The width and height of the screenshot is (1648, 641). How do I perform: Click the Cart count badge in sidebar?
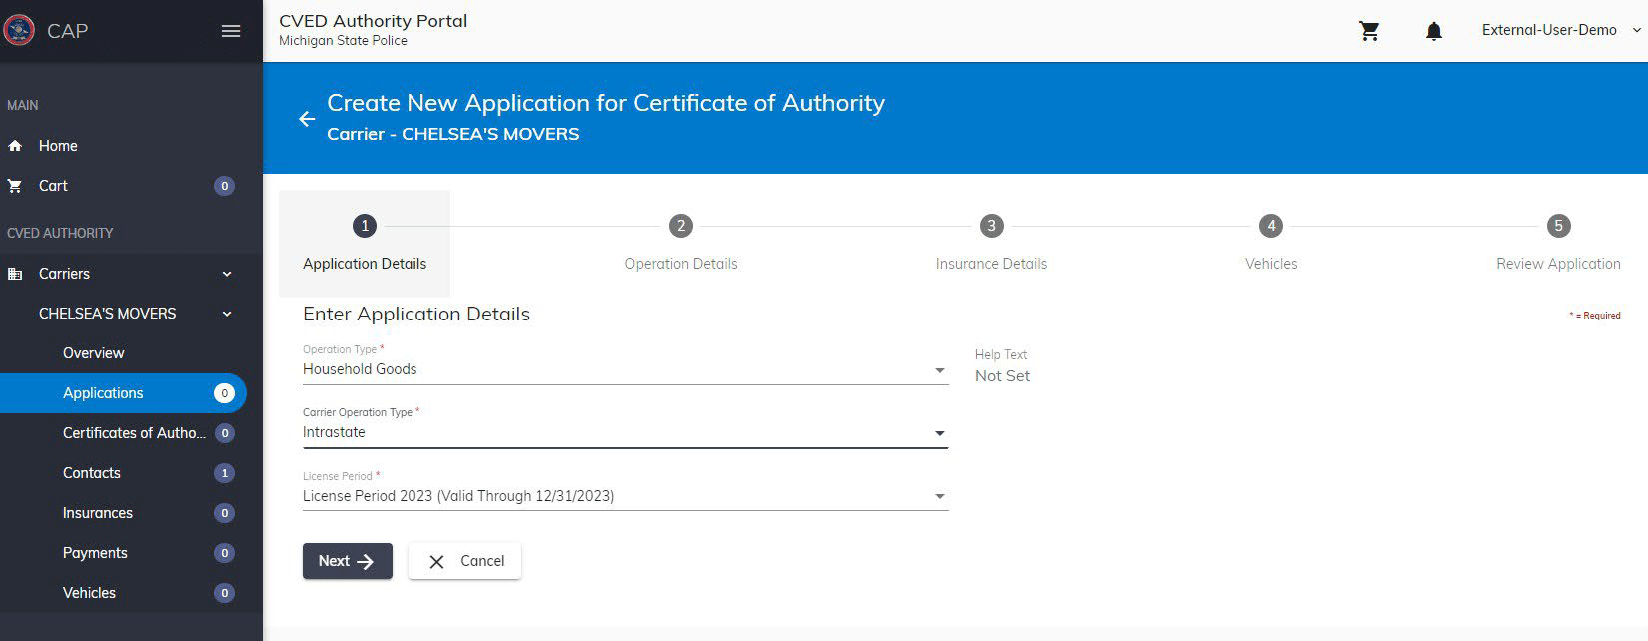[x=225, y=186]
